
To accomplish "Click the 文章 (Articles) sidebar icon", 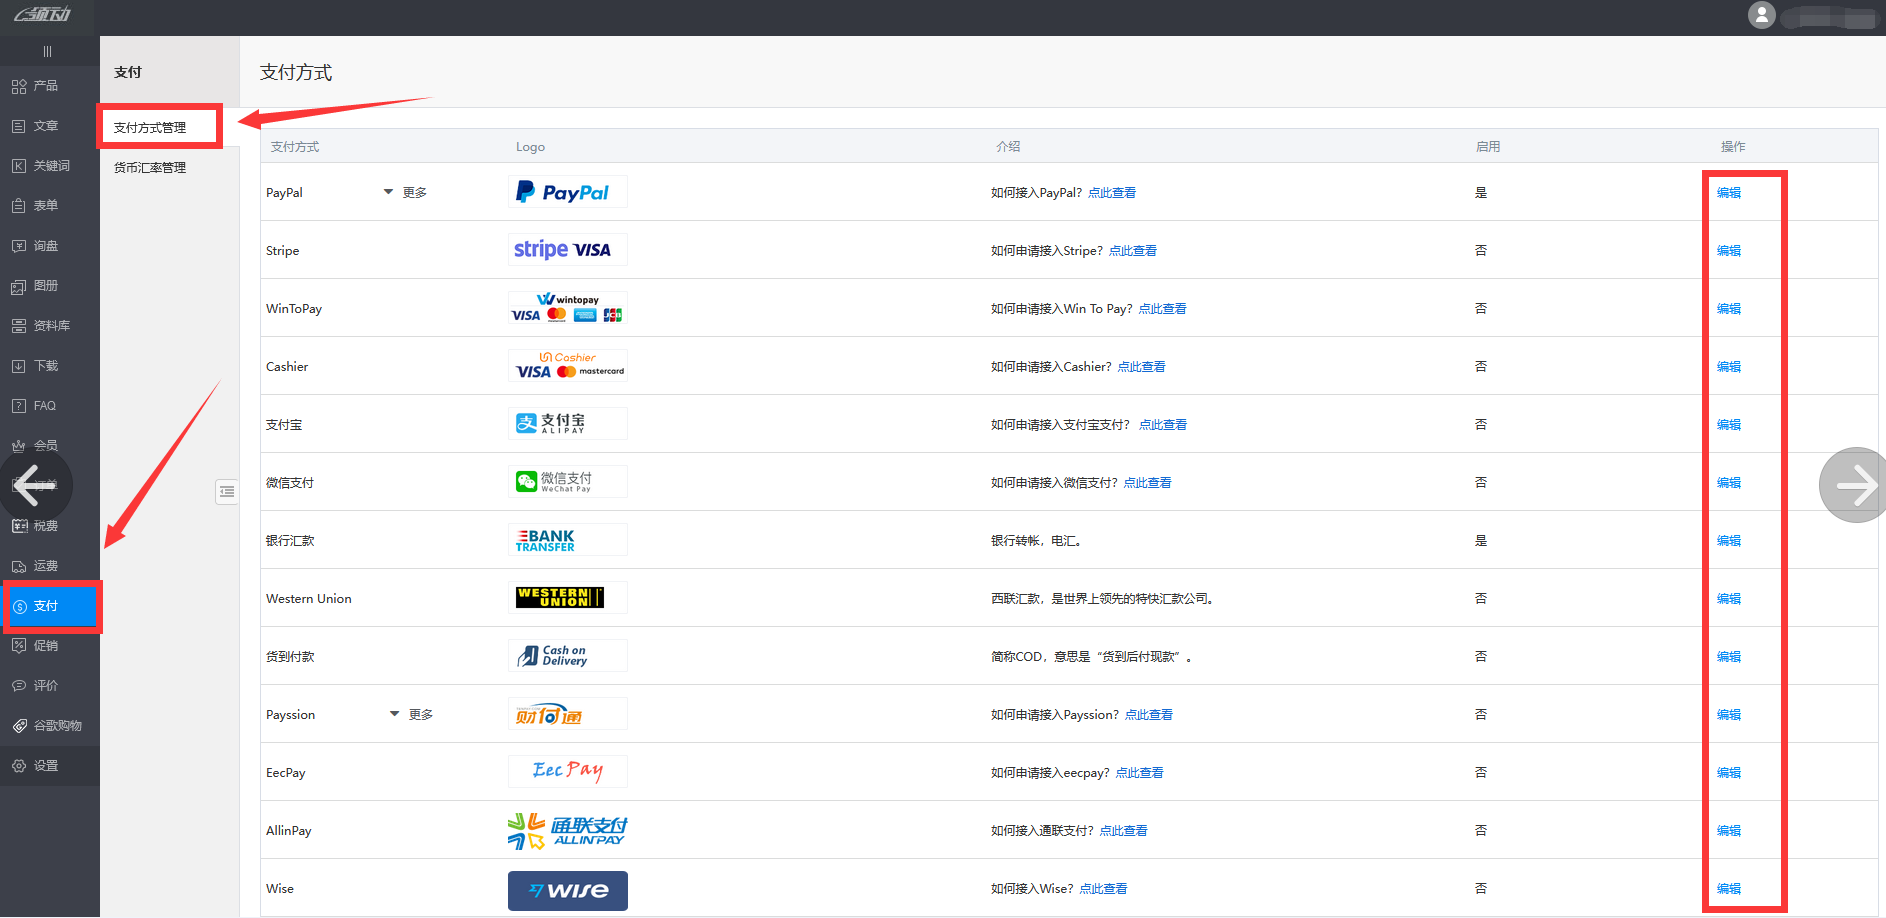I will (19, 126).
